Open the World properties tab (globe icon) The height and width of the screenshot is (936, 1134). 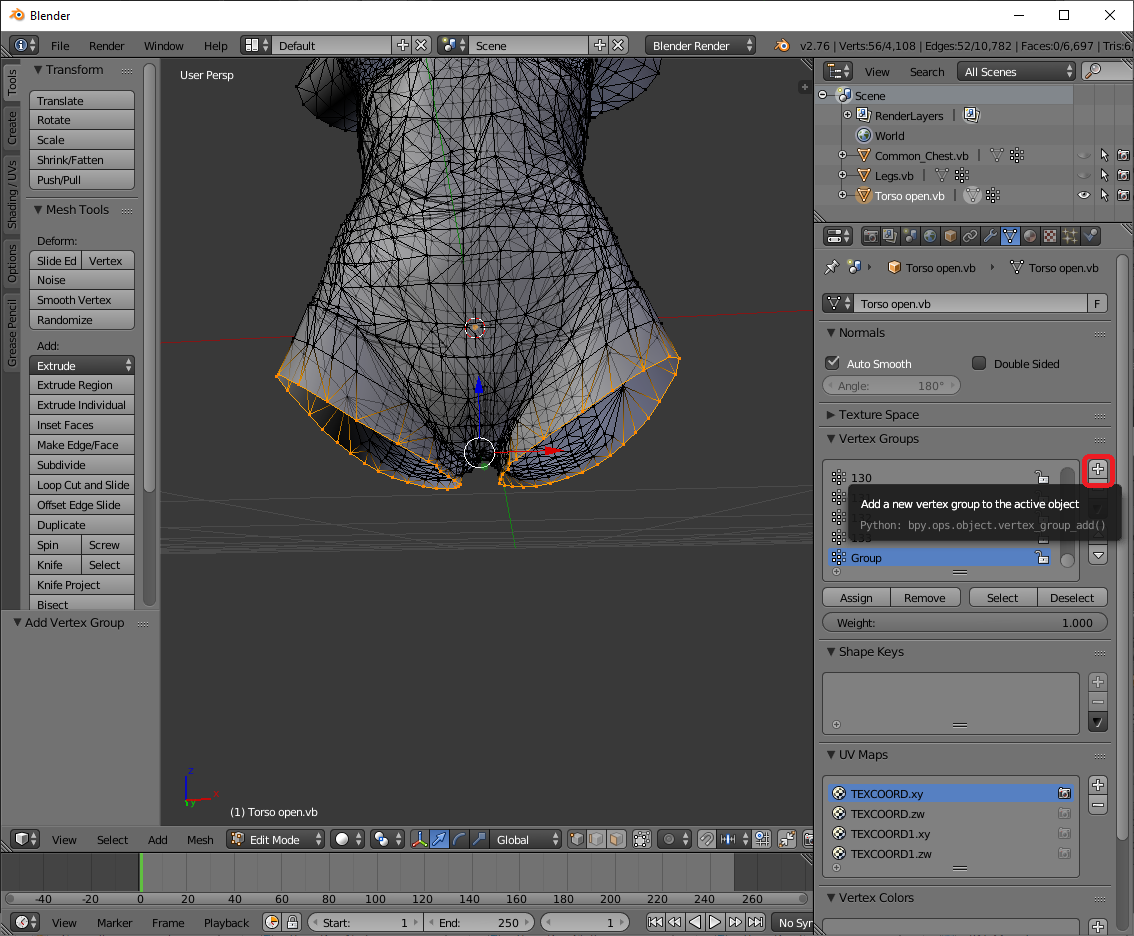930,236
